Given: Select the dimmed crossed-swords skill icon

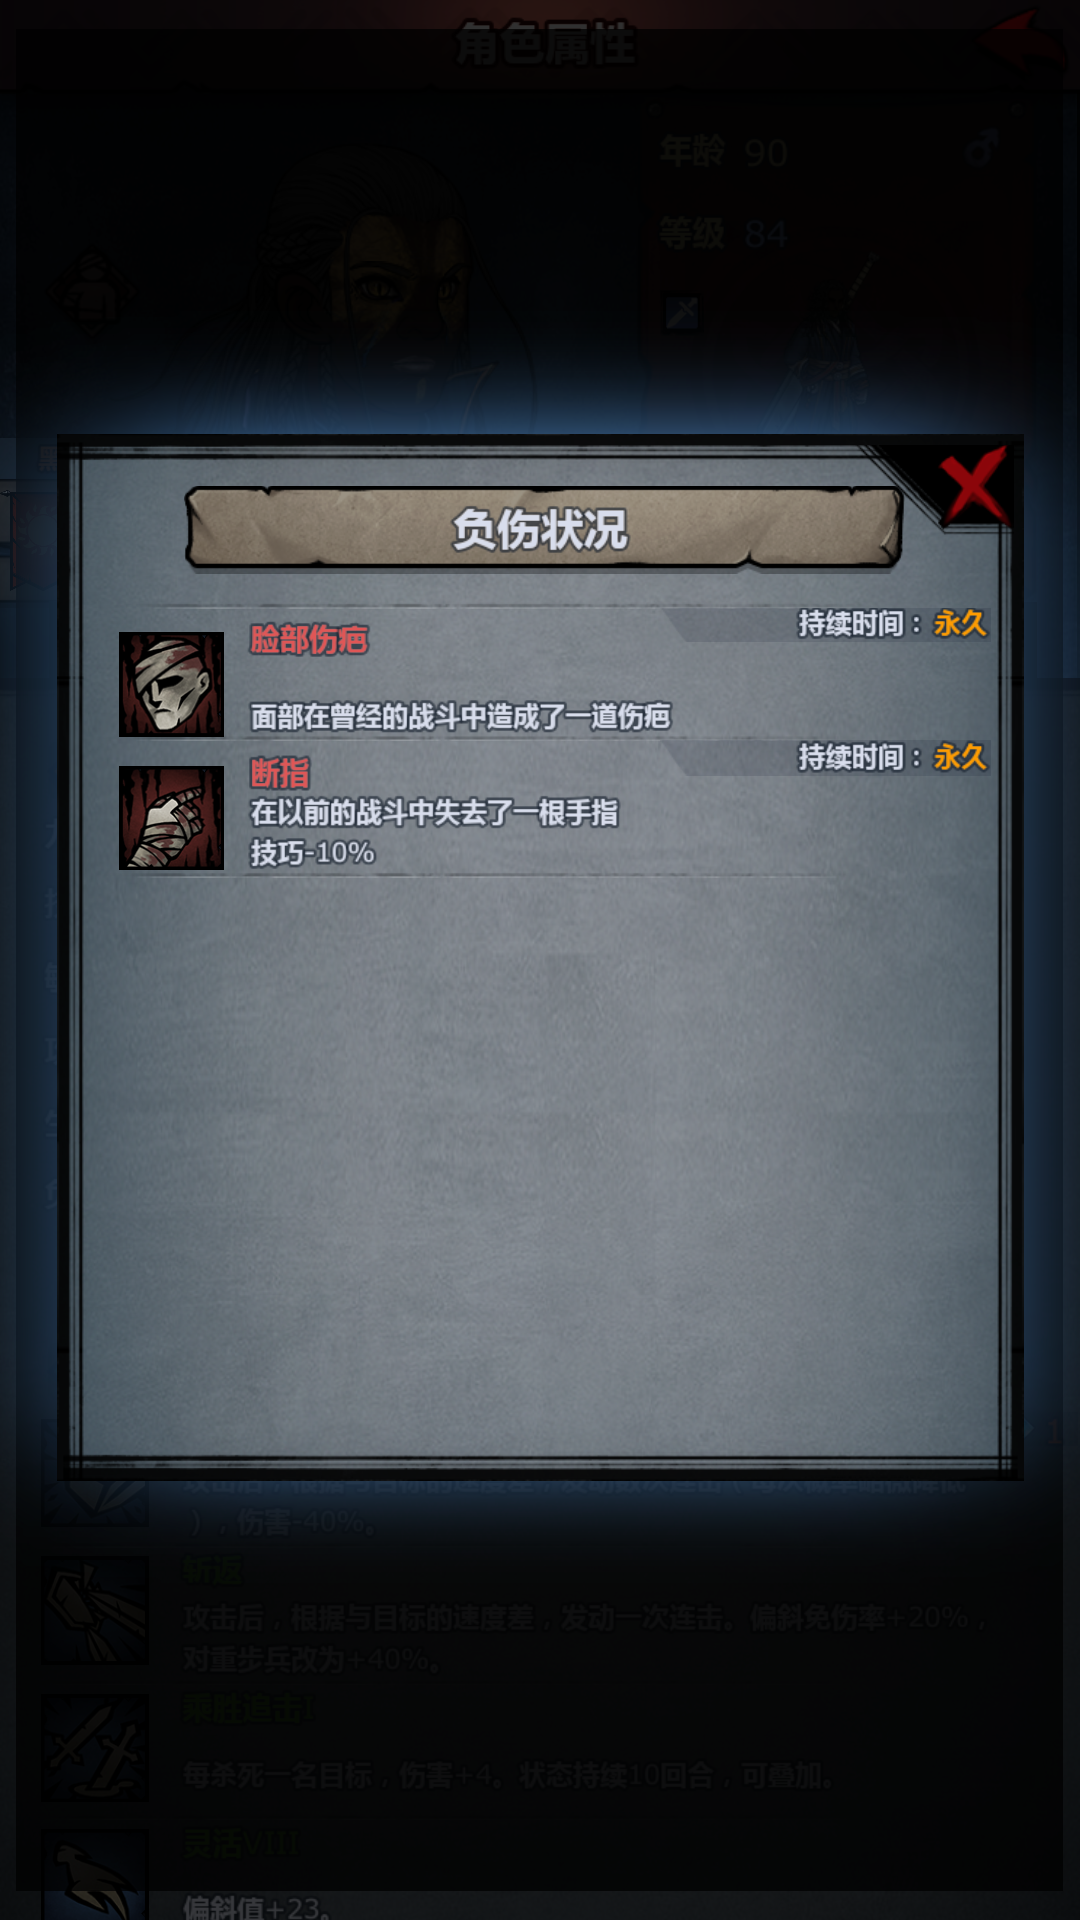Looking at the screenshot, I should (x=95, y=1749).
